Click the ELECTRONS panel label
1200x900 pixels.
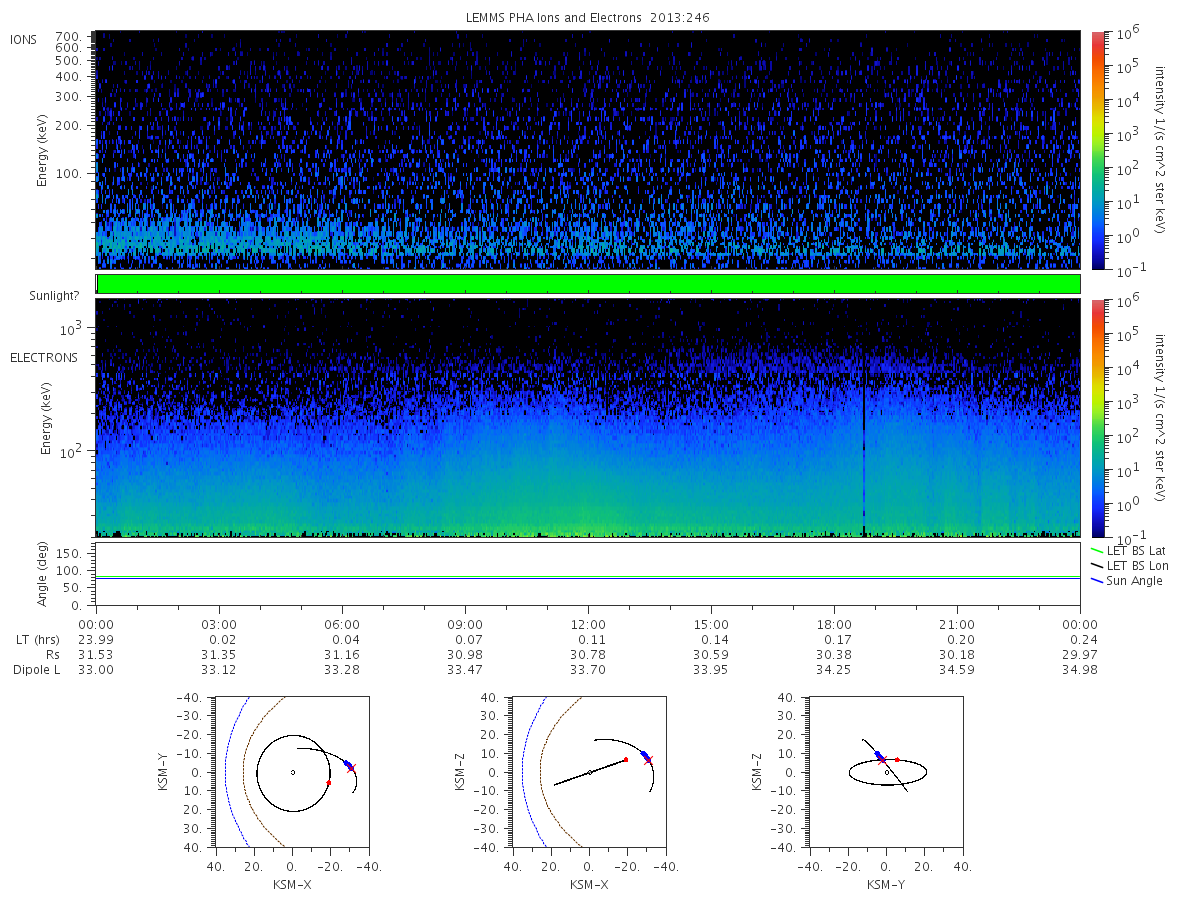coord(43,357)
